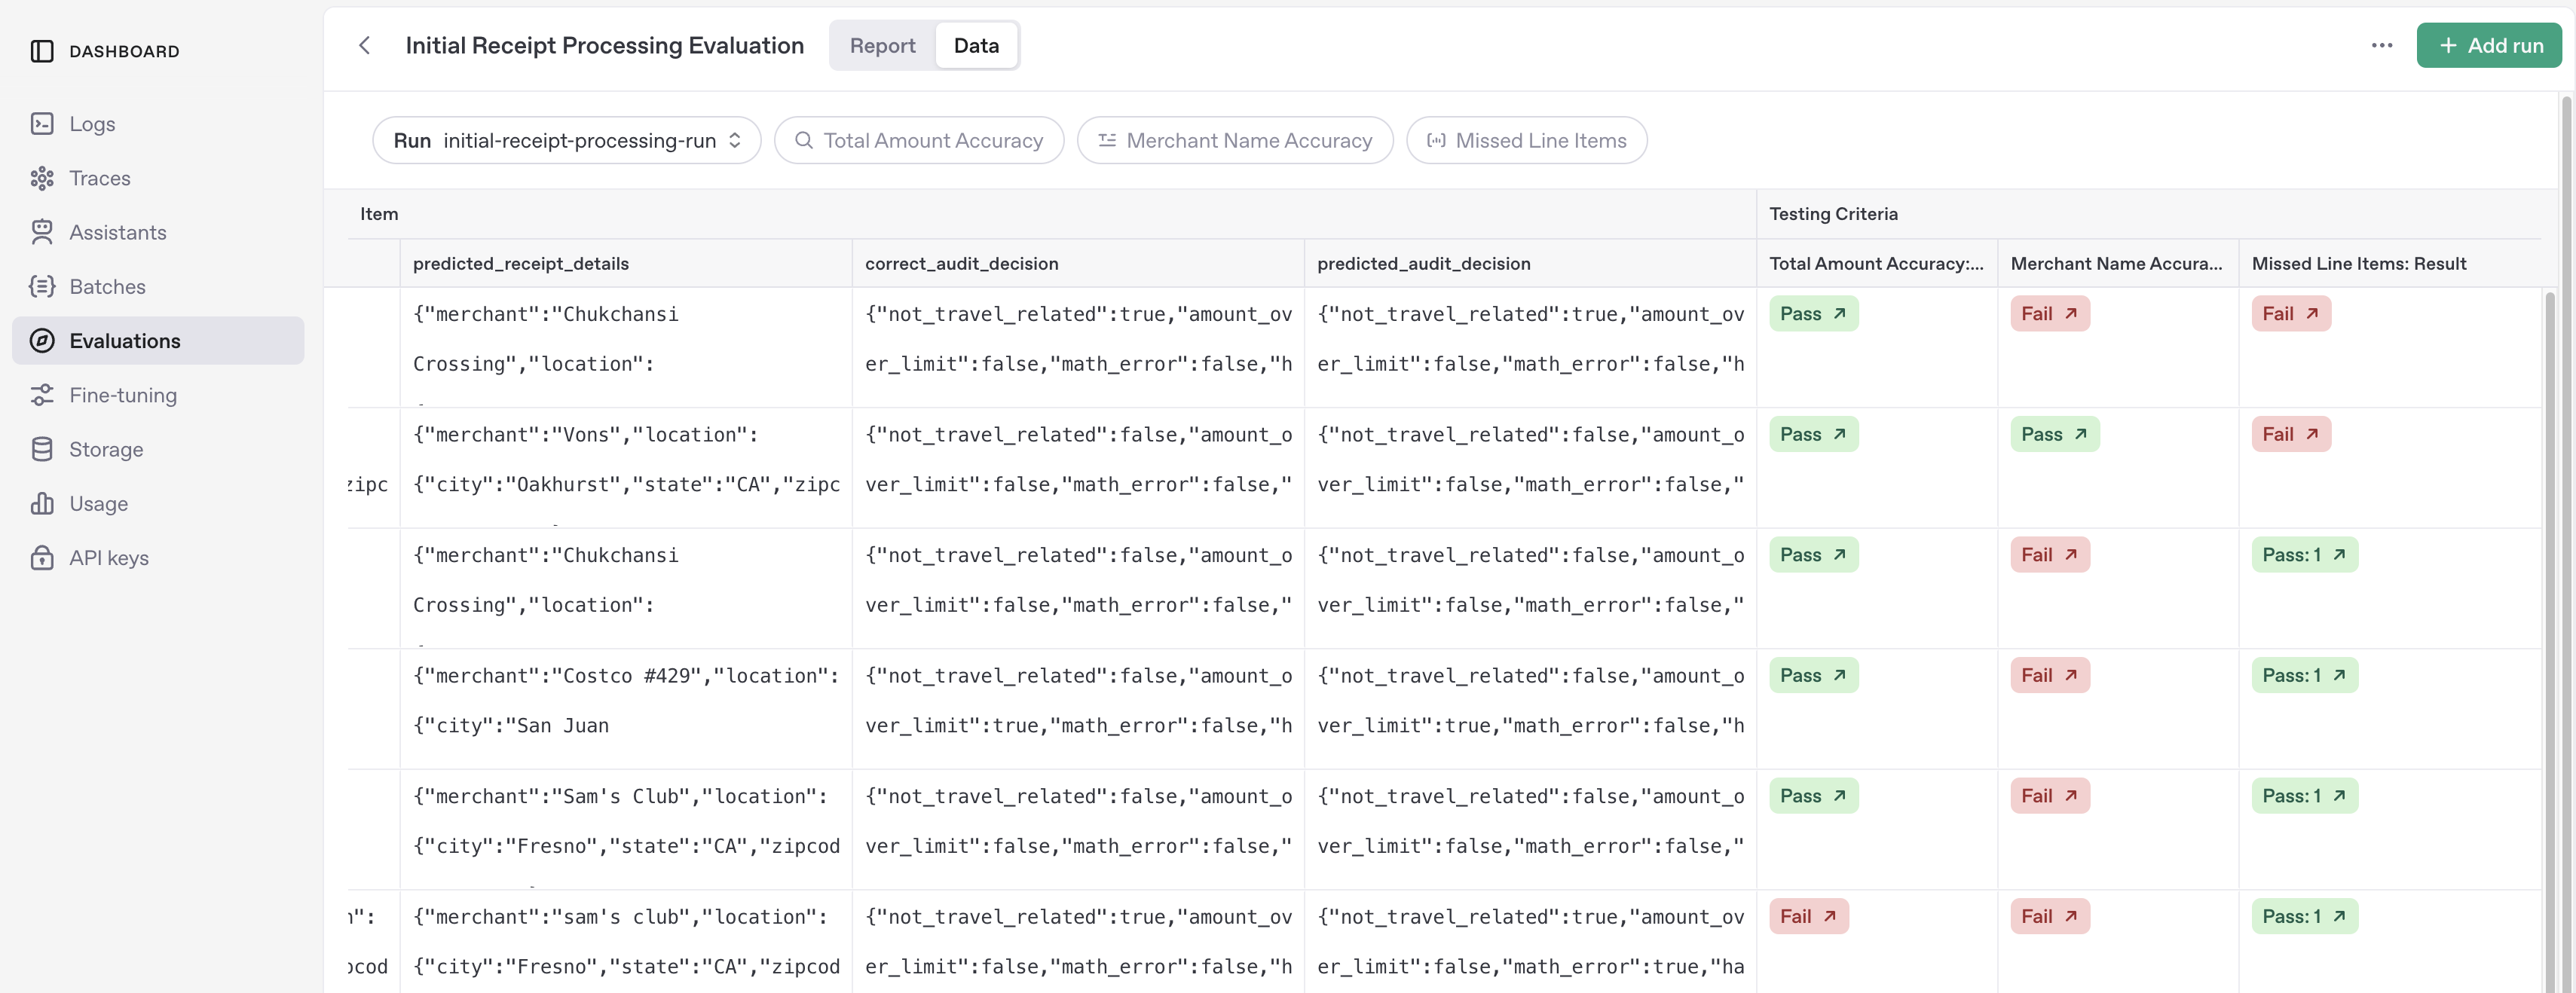The width and height of the screenshot is (2576, 993).
Task: Select the API keys lock icon
Action: [42, 557]
